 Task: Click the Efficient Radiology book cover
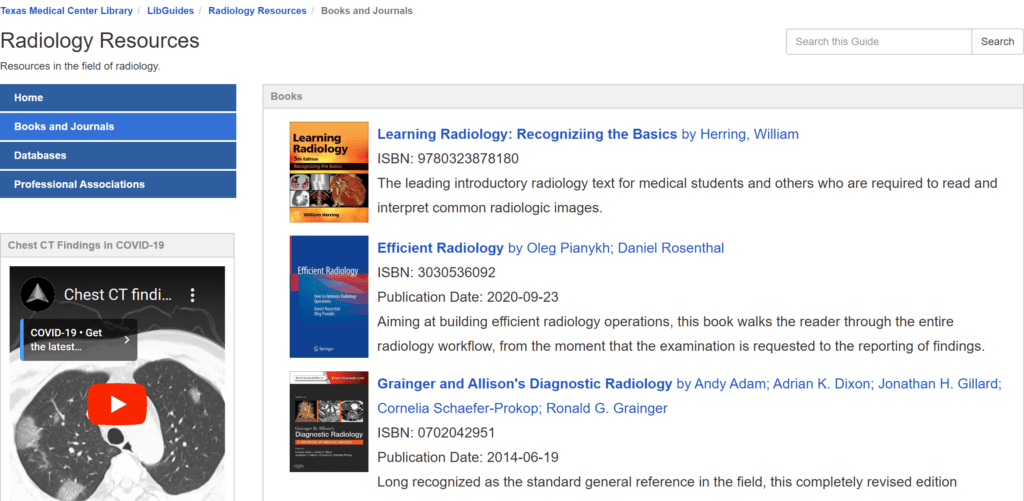[x=329, y=297]
